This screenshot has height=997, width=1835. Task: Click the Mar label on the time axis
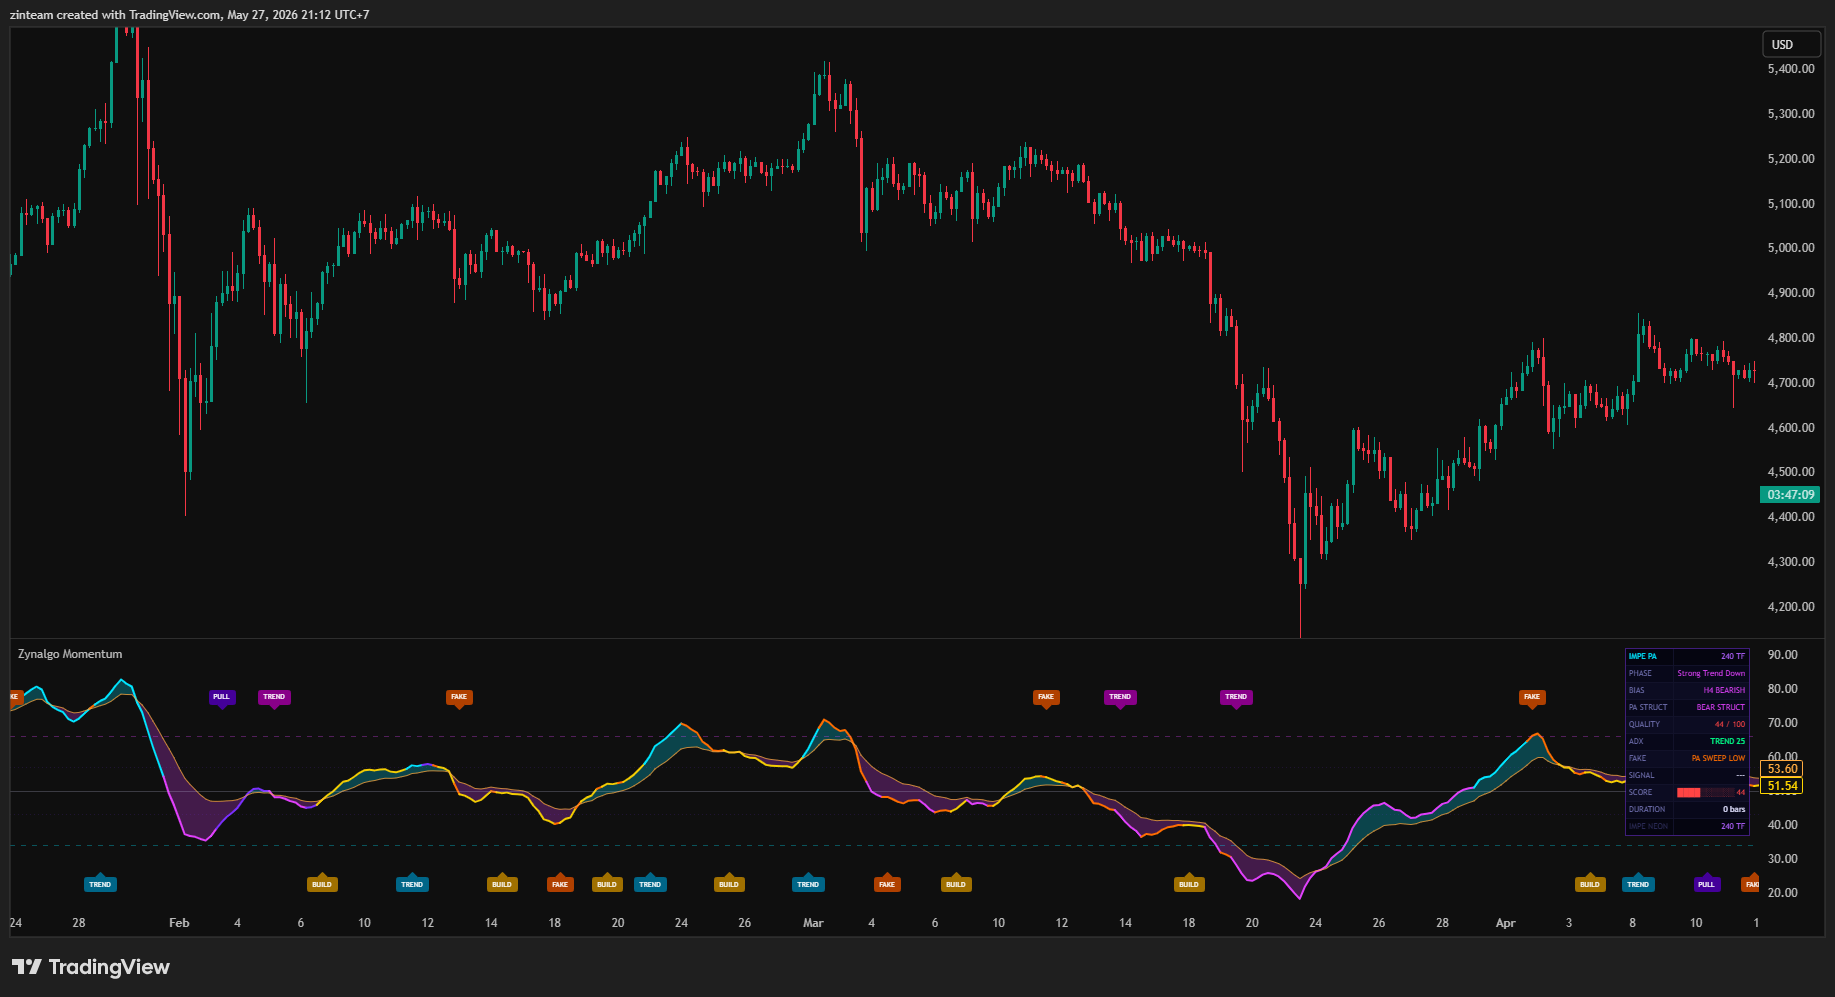813,923
